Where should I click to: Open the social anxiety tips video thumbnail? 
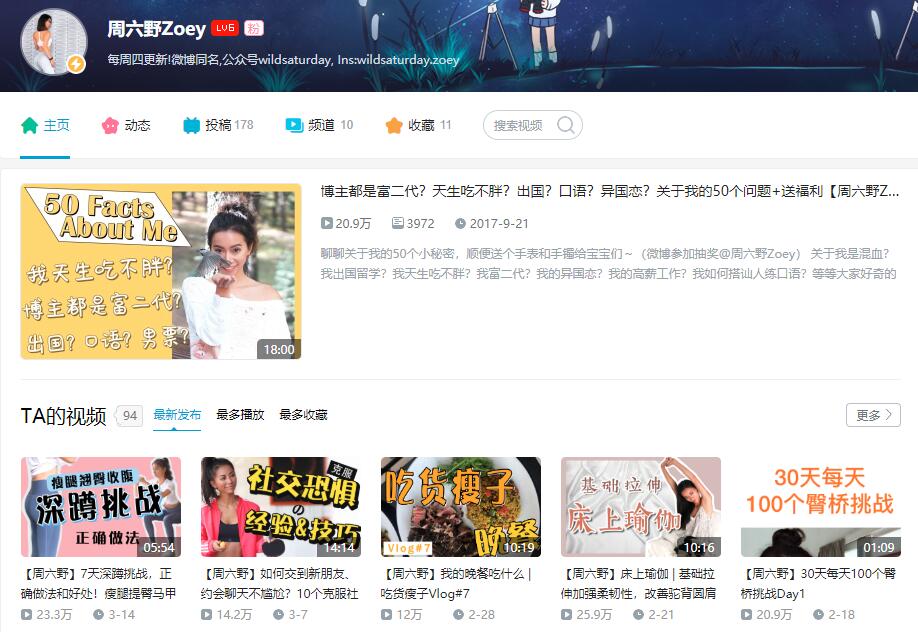click(281, 507)
